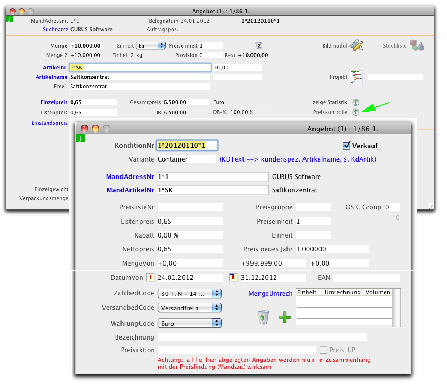Click the Projekt text field in back window

(x=395, y=77)
